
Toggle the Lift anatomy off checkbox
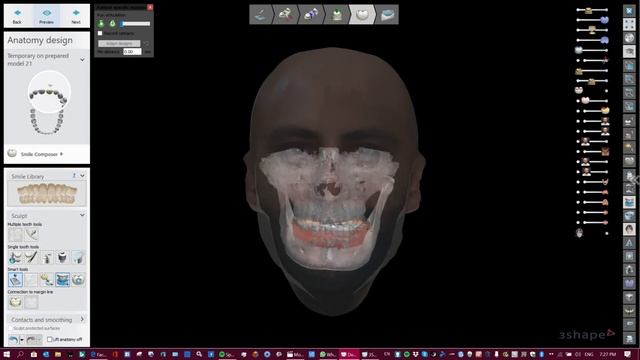pyautogui.click(x=50, y=339)
